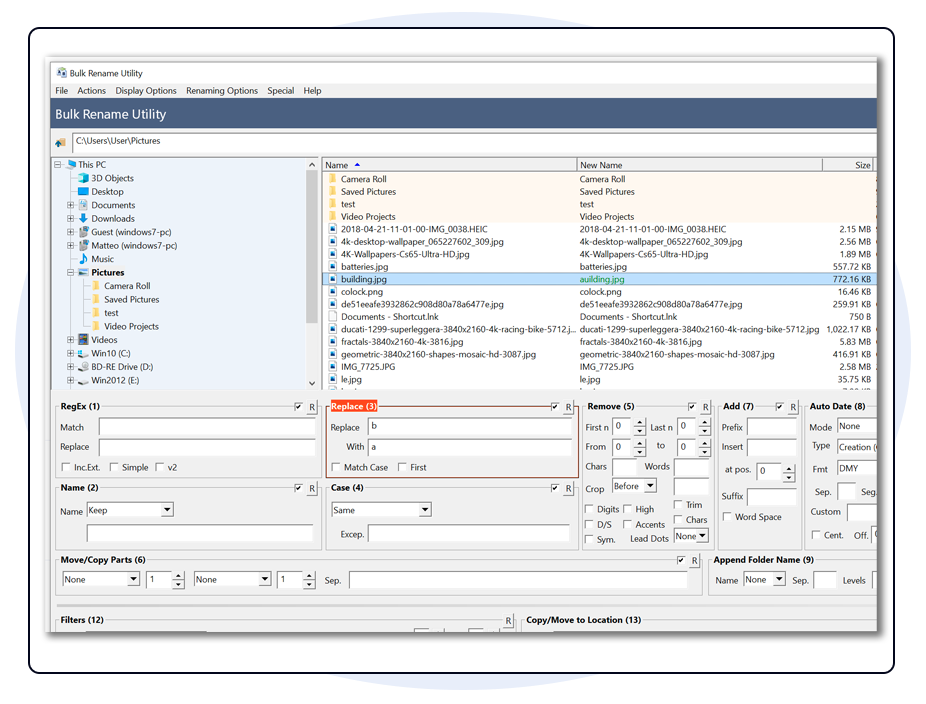
Task: Click the Name column header
Action: tap(449, 165)
